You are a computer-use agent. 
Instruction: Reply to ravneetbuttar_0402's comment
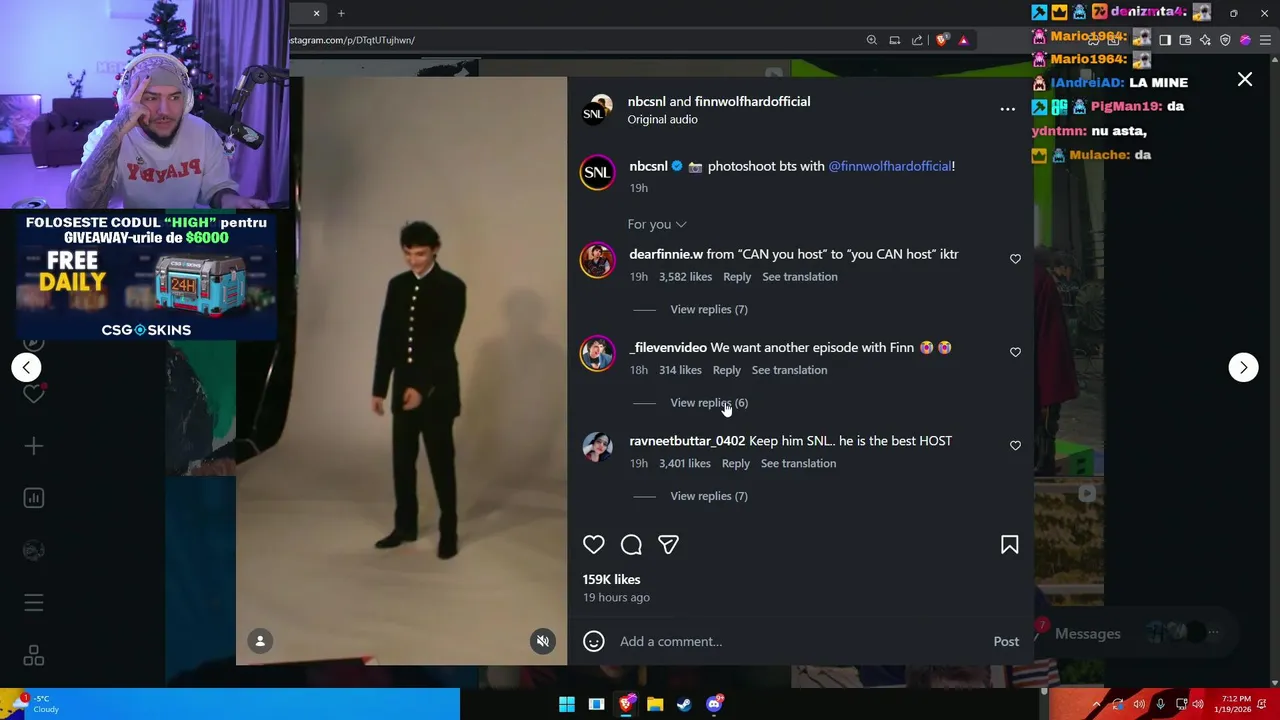736,463
